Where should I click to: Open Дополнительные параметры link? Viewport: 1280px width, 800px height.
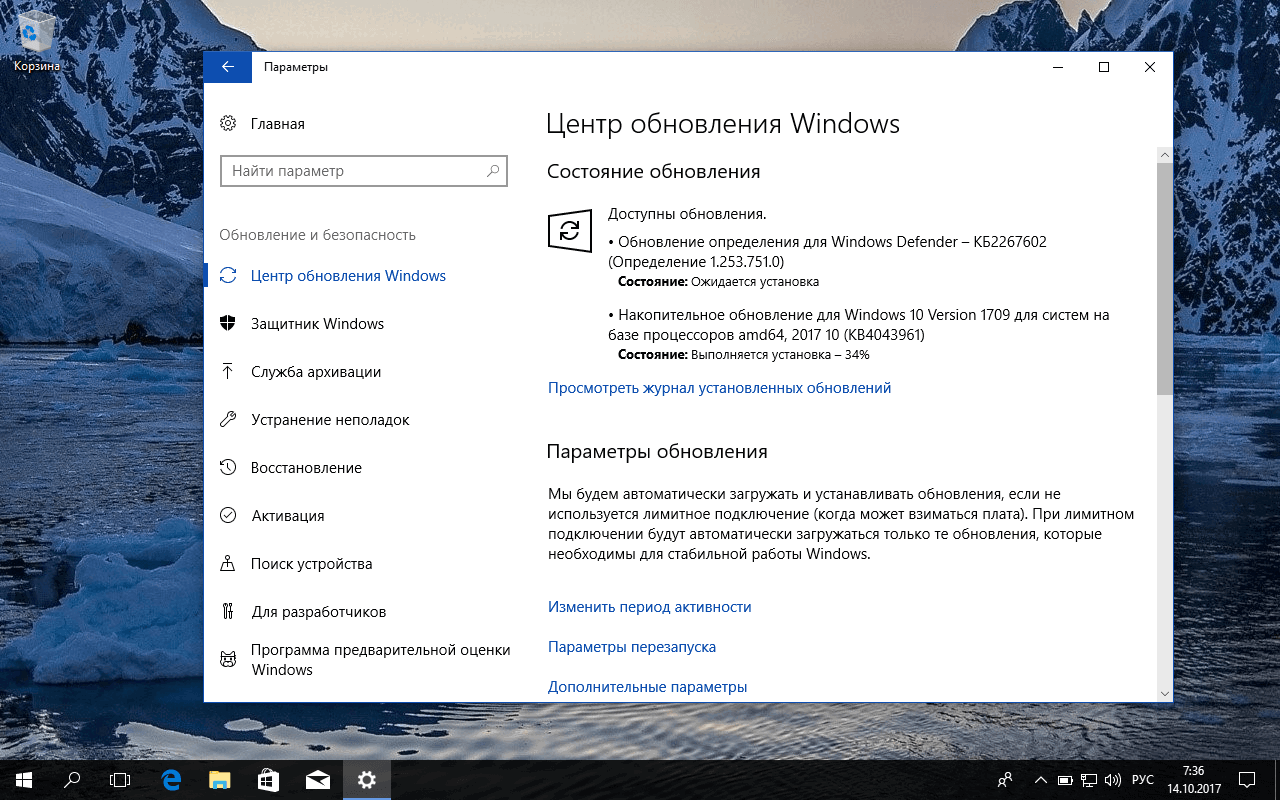645,687
